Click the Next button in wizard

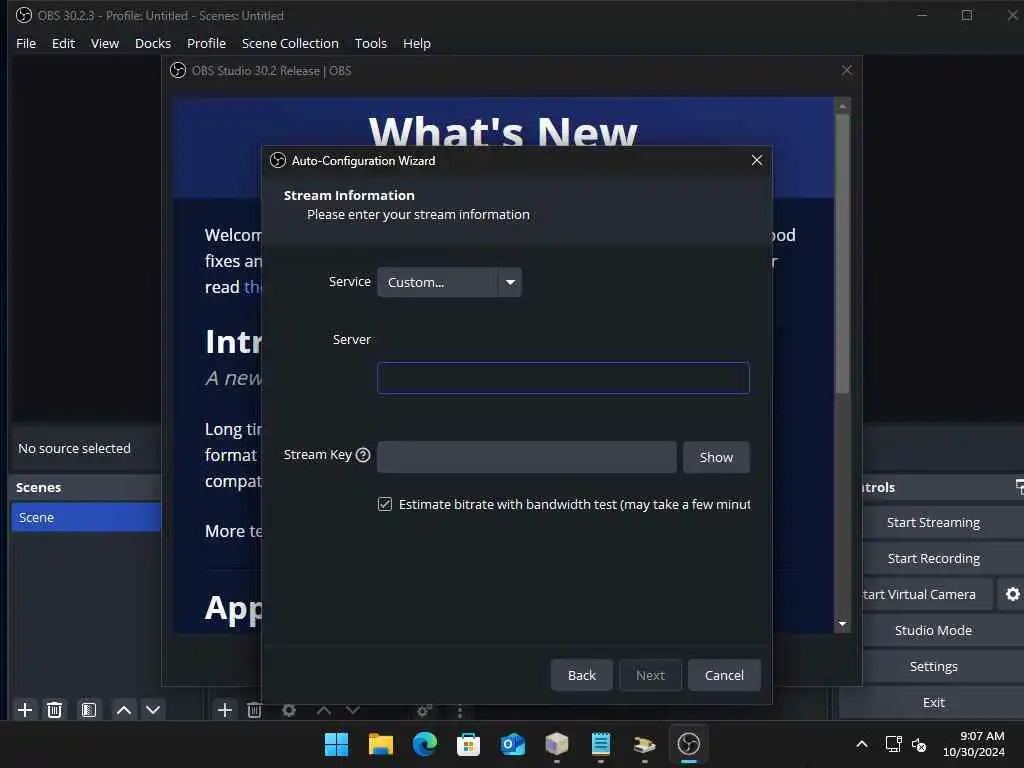click(x=650, y=675)
